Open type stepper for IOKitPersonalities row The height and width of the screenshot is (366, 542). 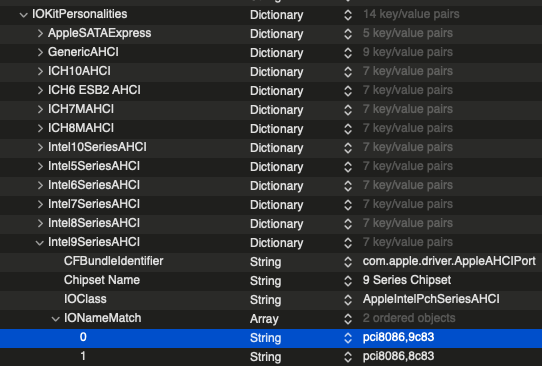(348, 15)
